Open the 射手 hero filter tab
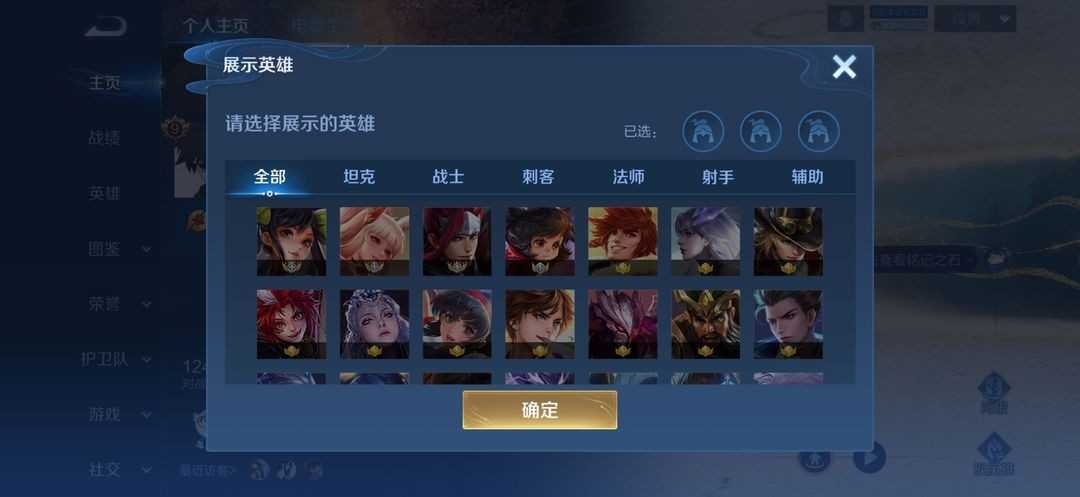Viewport: 1080px width, 497px height. pyautogui.click(x=718, y=177)
